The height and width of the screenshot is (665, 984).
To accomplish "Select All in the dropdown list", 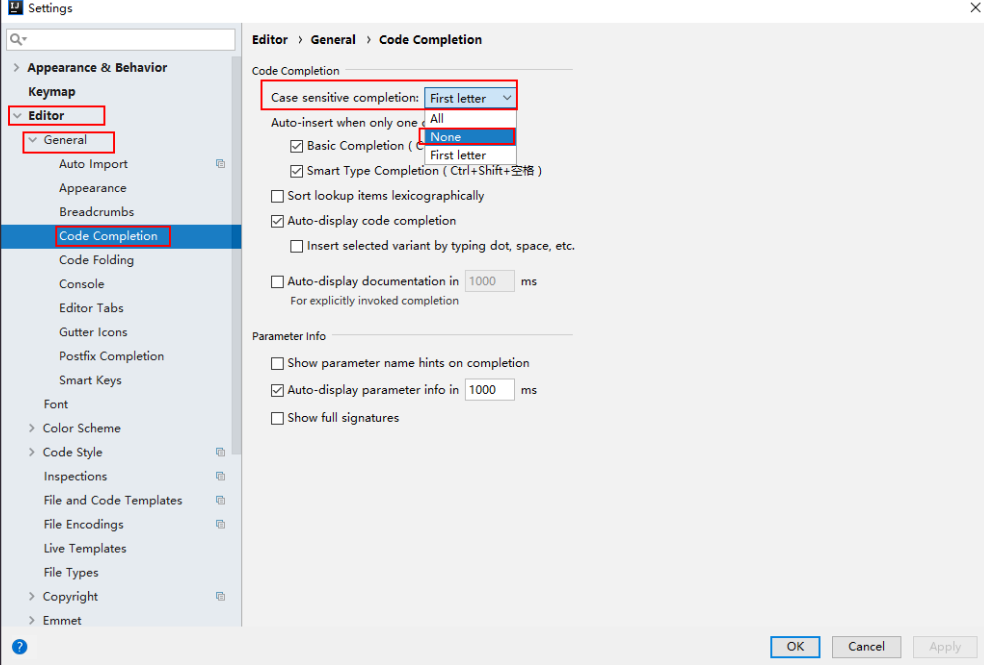I will click(x=470, y=119).
